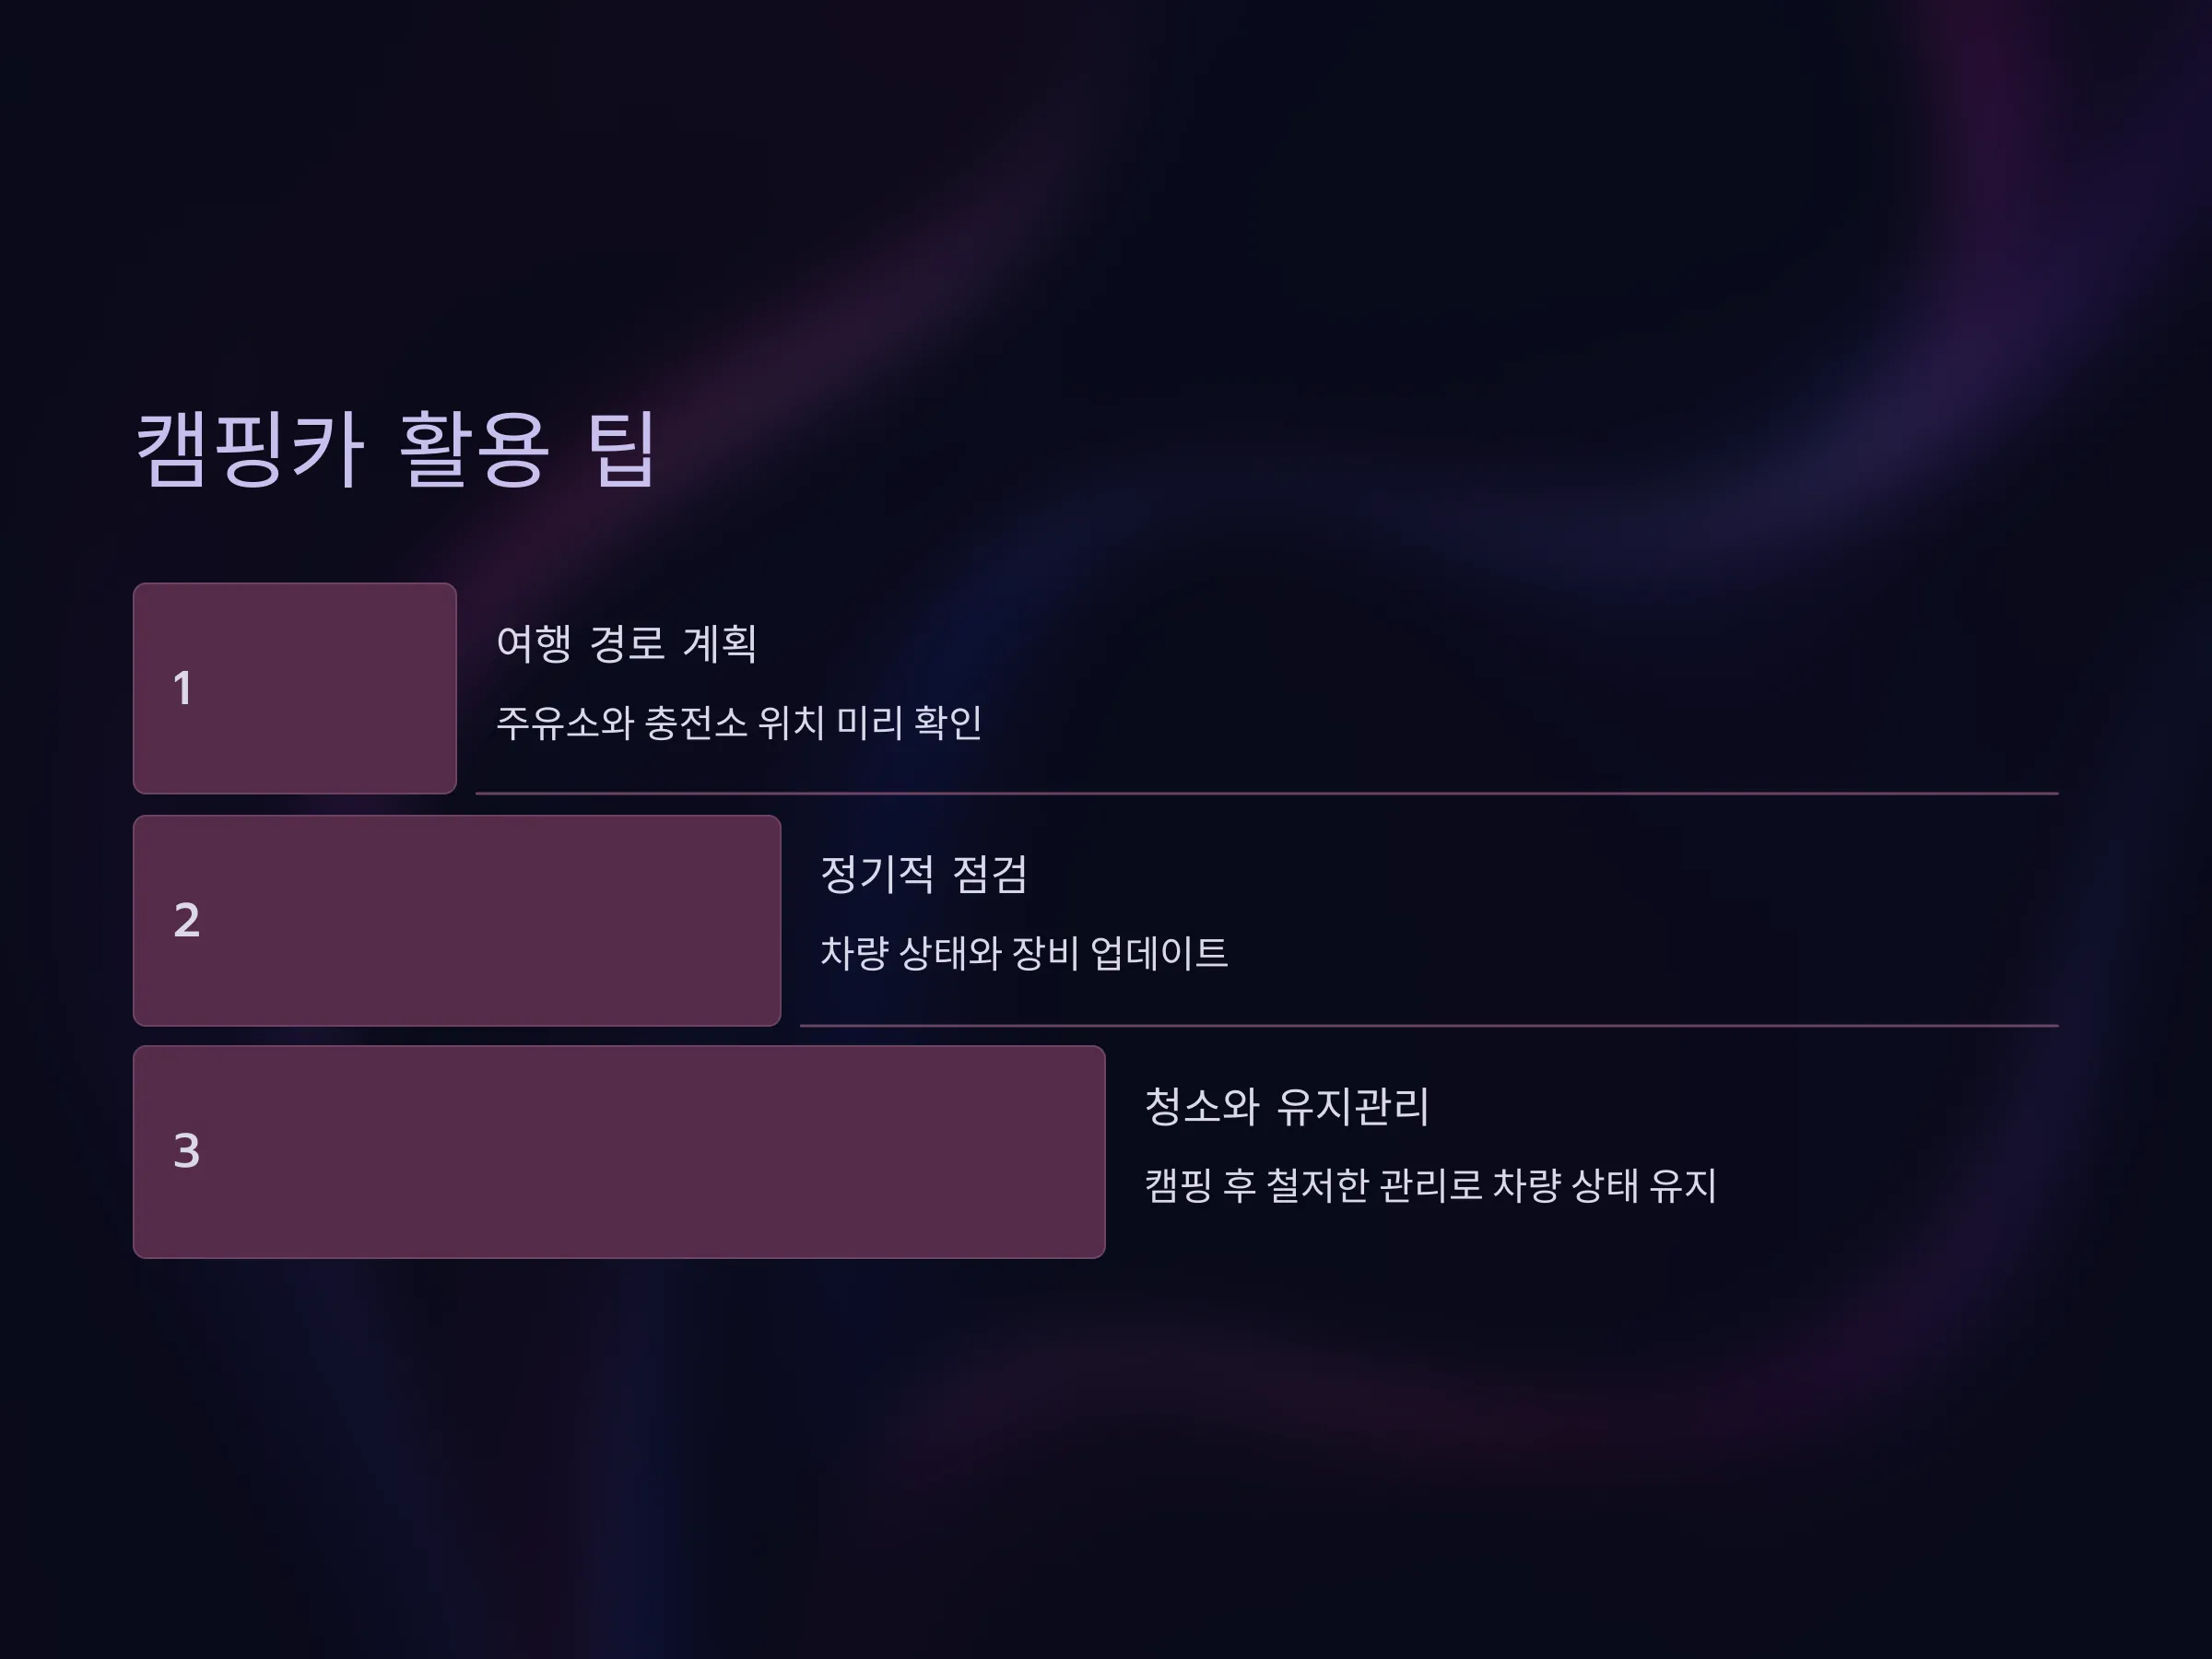
Task: Click the title 캠핑카 활용 팁
Action: click(x=396, y=449)
